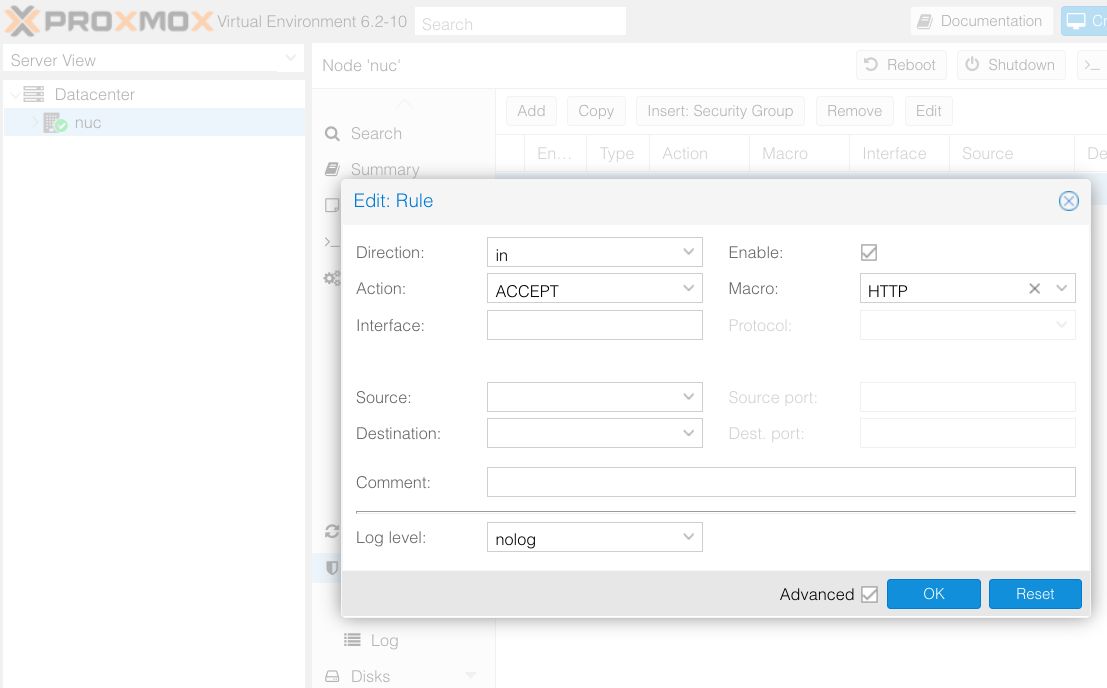
Task: Open the System gear icon in the sidebar
Action: [333, 278]
